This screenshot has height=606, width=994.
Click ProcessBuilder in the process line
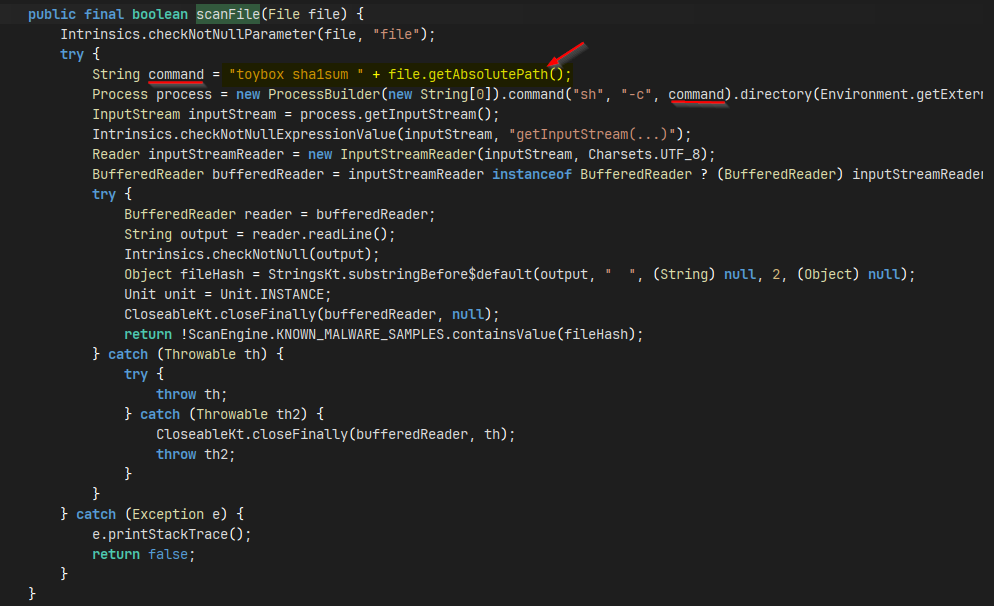point(324,94)
